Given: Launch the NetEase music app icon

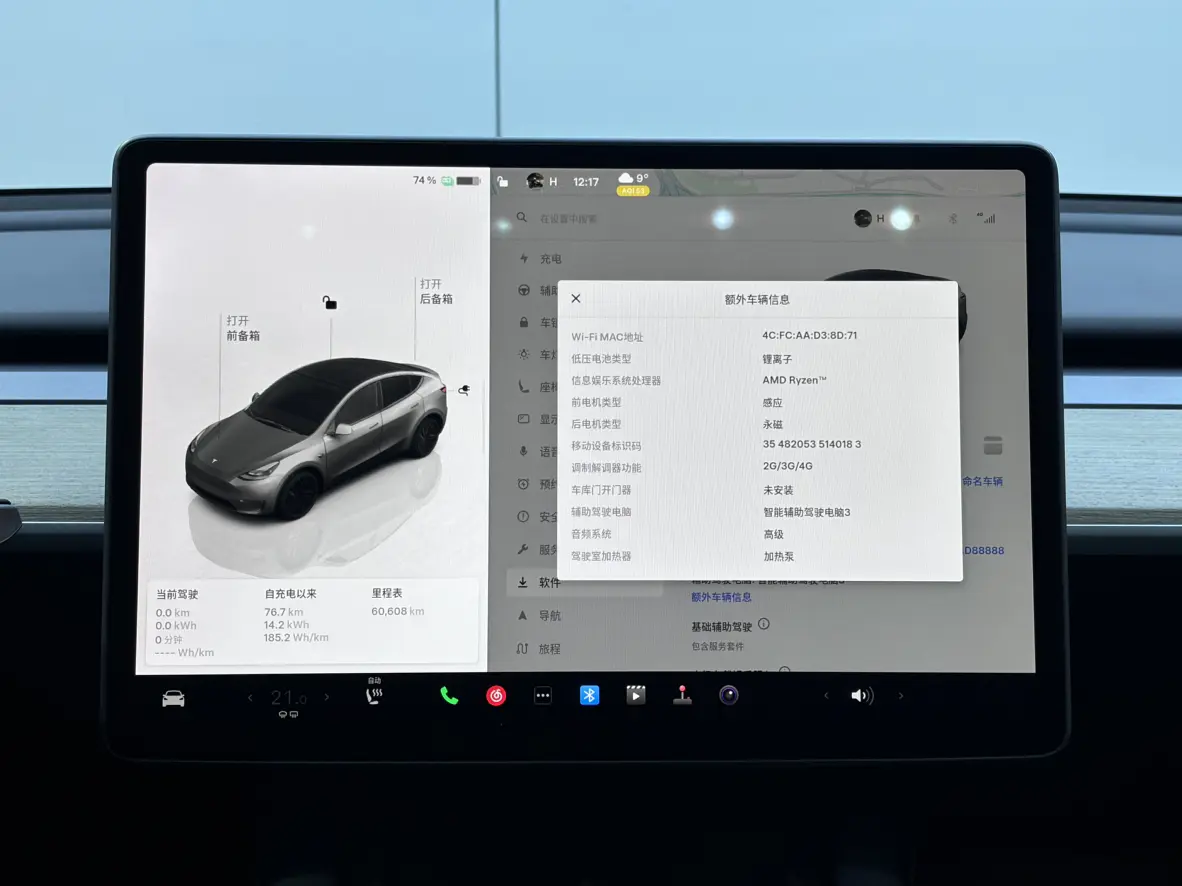Looking at the screenshot, I should [x=496, y=696].
